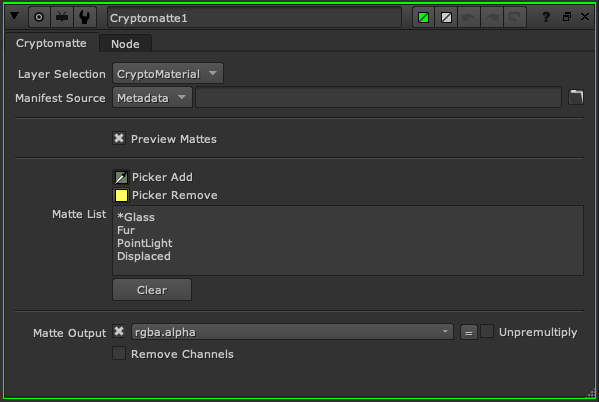Toggle the Preview Mattes checkbox
599x402 pixels.
coord(119,138)
